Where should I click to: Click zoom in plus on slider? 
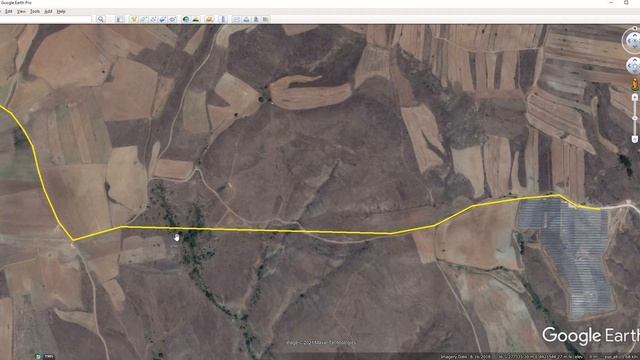click(x=635, y=97)
